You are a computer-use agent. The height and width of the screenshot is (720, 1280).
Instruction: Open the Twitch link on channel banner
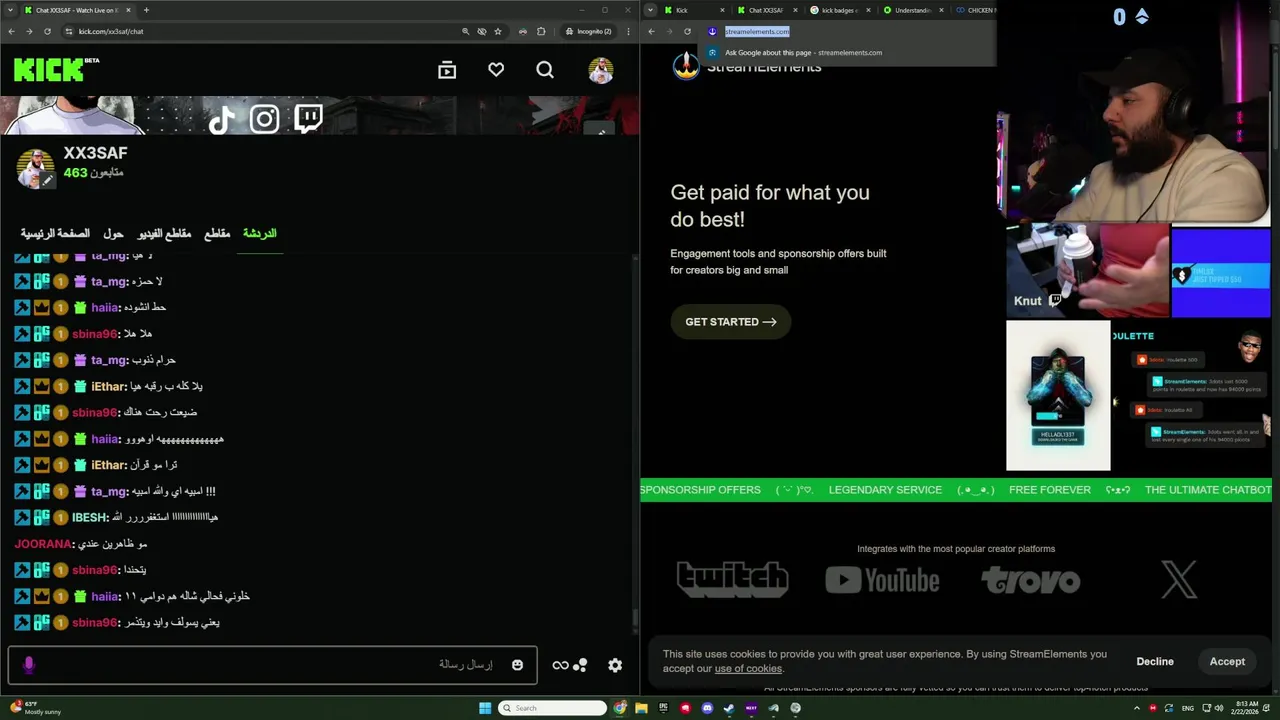click(309, 119)
